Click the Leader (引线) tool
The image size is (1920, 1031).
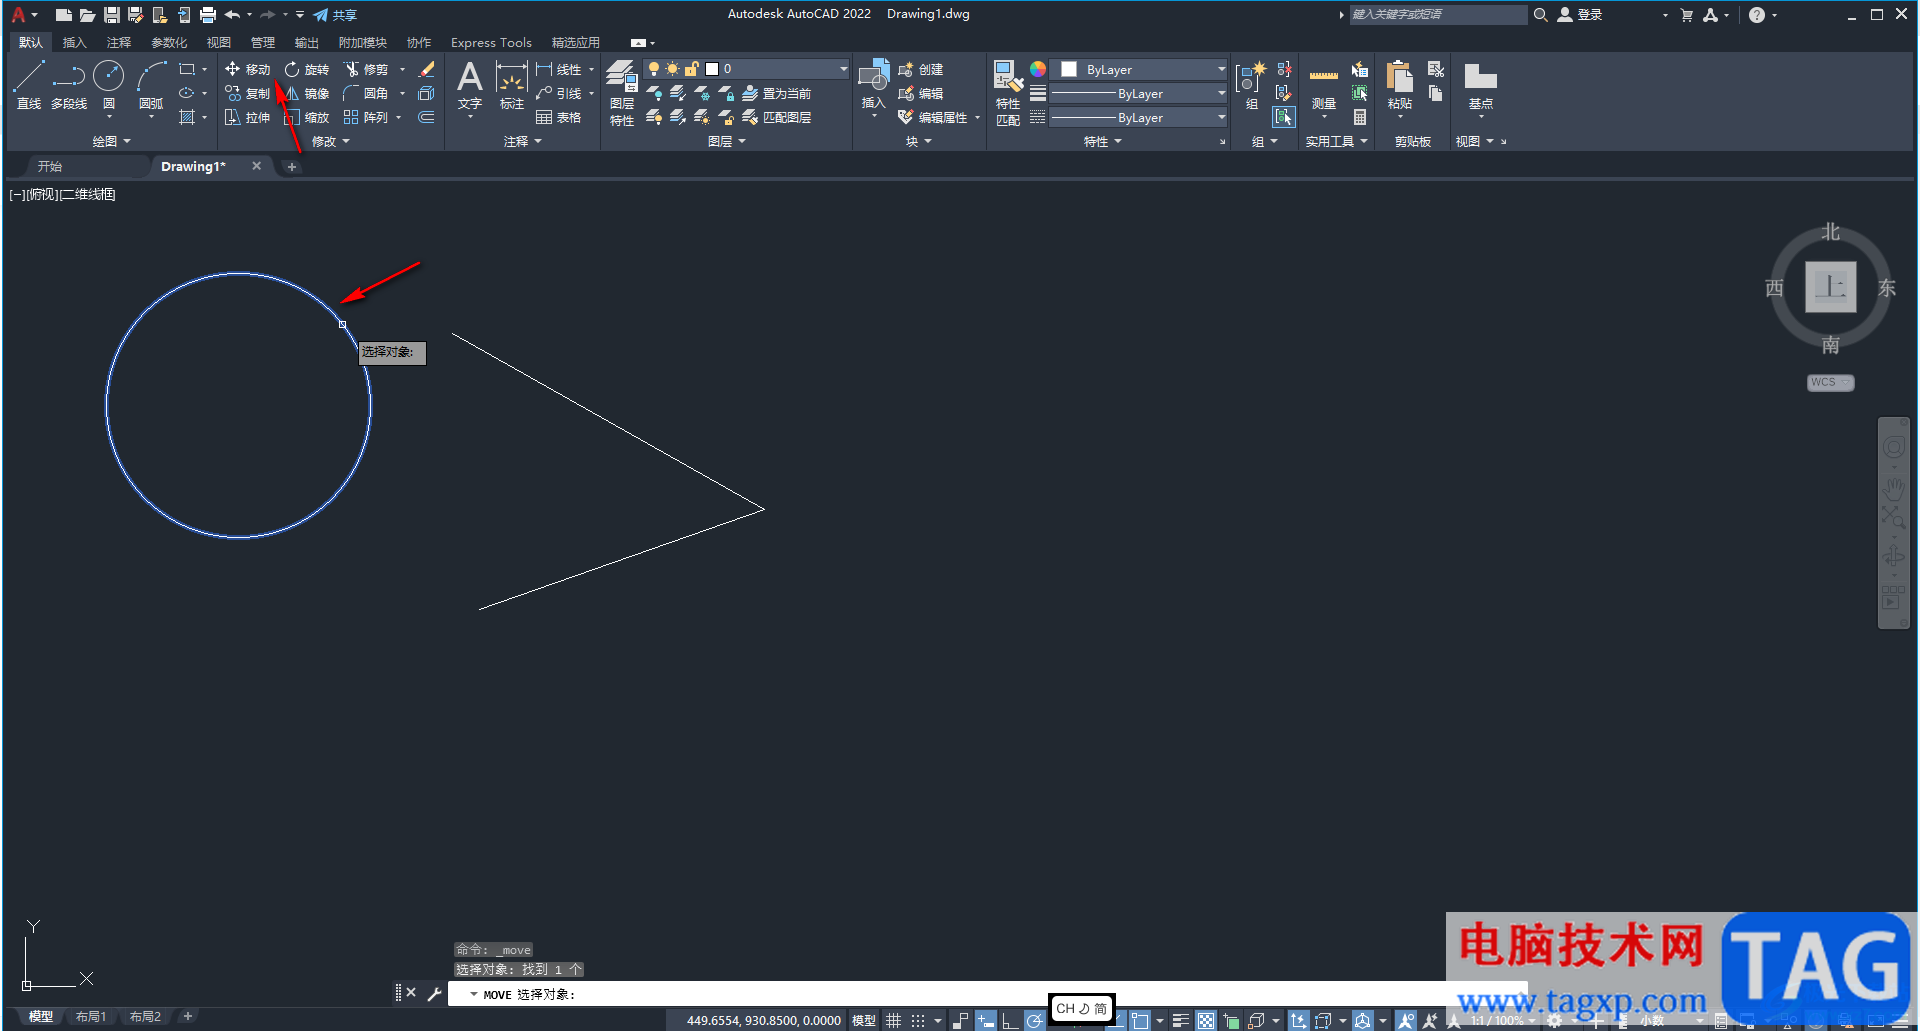coord(559,93)
